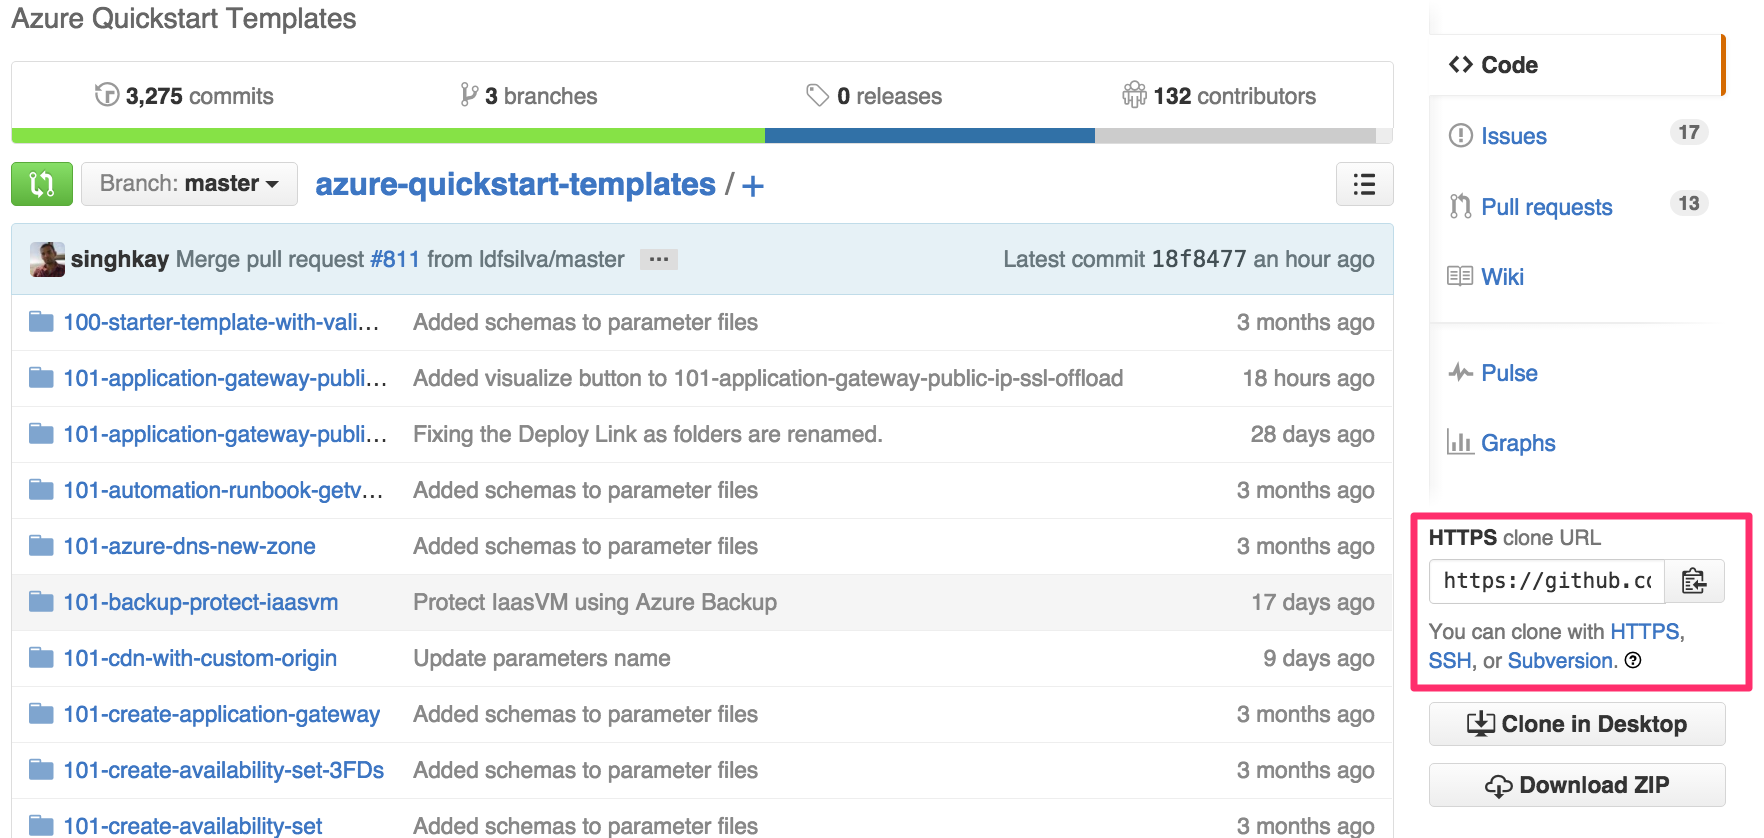The width and height of the screenshot is (1764, 838).
Task: Click the plus icon to create new file
Action: click(753, 186)
